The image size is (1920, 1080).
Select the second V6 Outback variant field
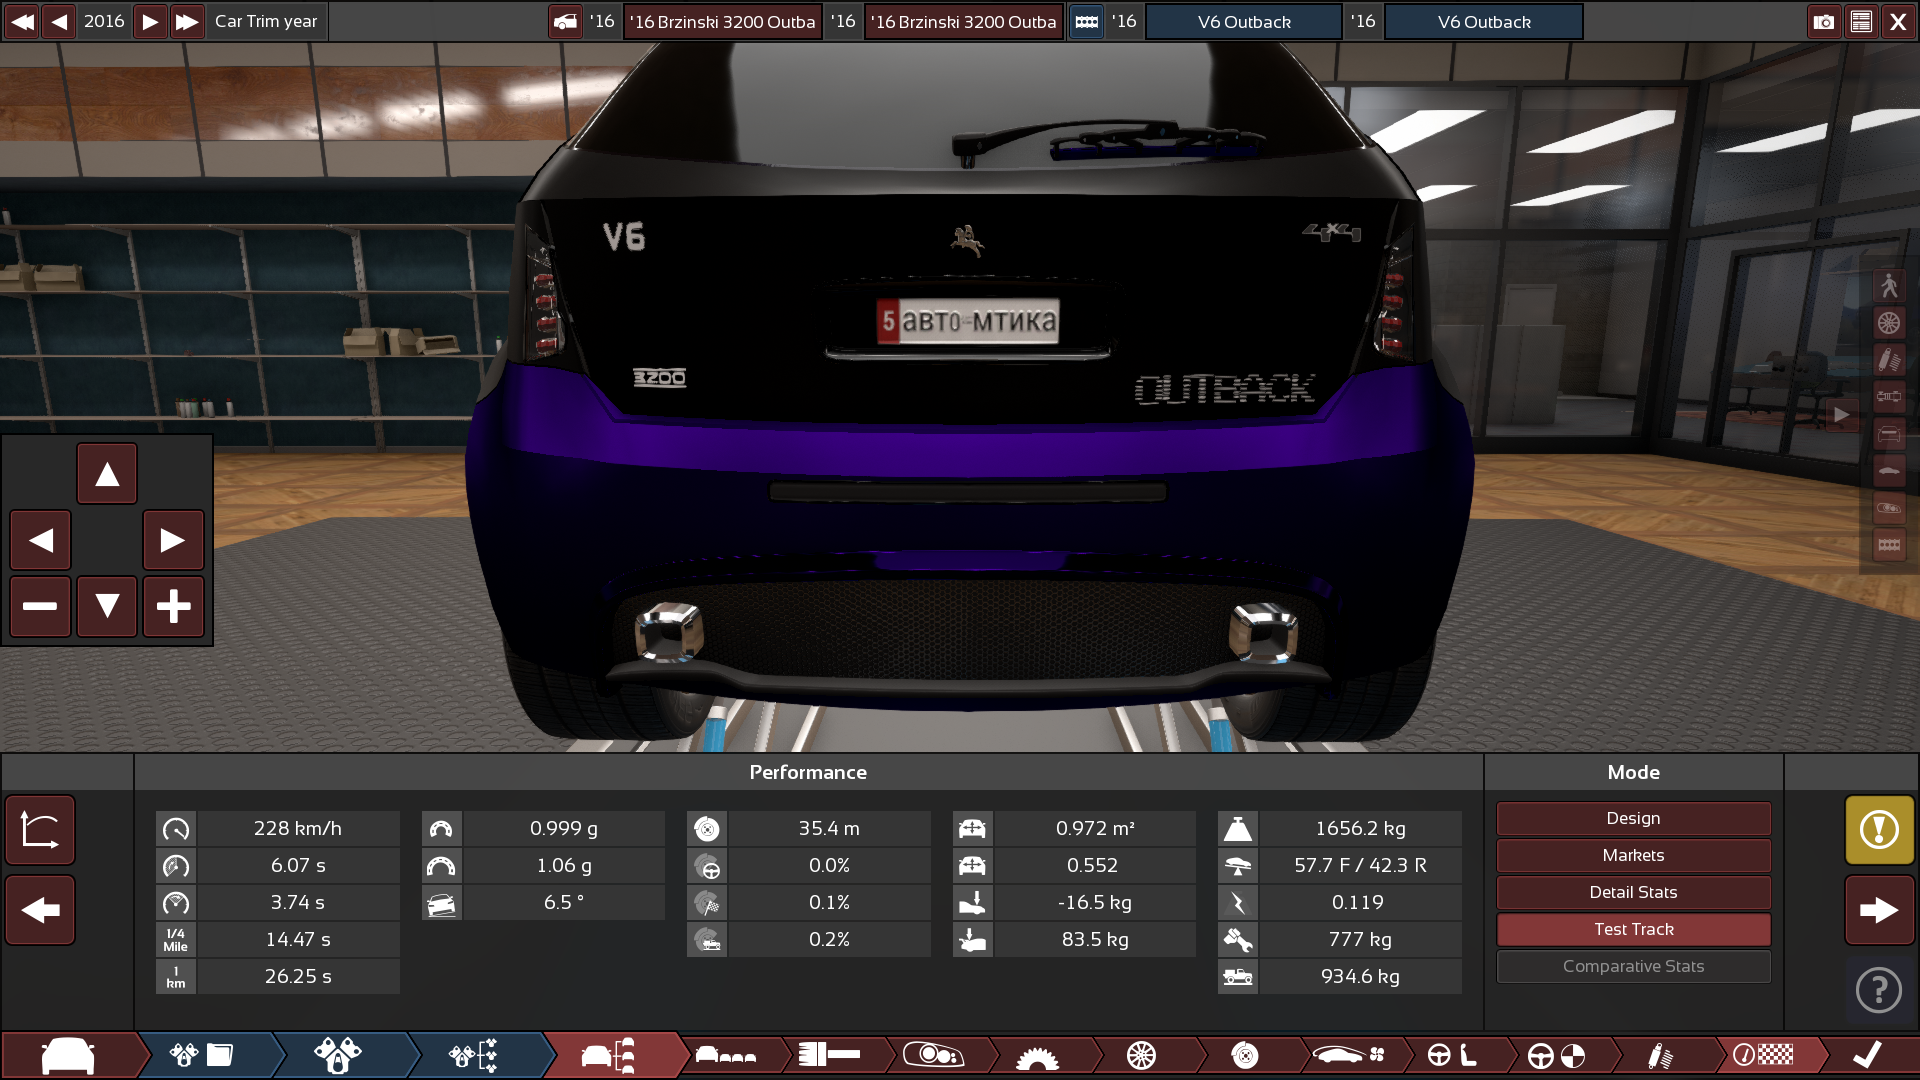click(1484, 21)
